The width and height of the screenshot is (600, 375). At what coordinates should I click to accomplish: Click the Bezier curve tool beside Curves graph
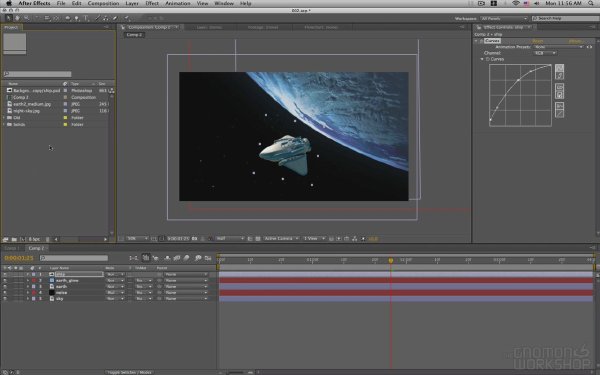click(559, 68)
